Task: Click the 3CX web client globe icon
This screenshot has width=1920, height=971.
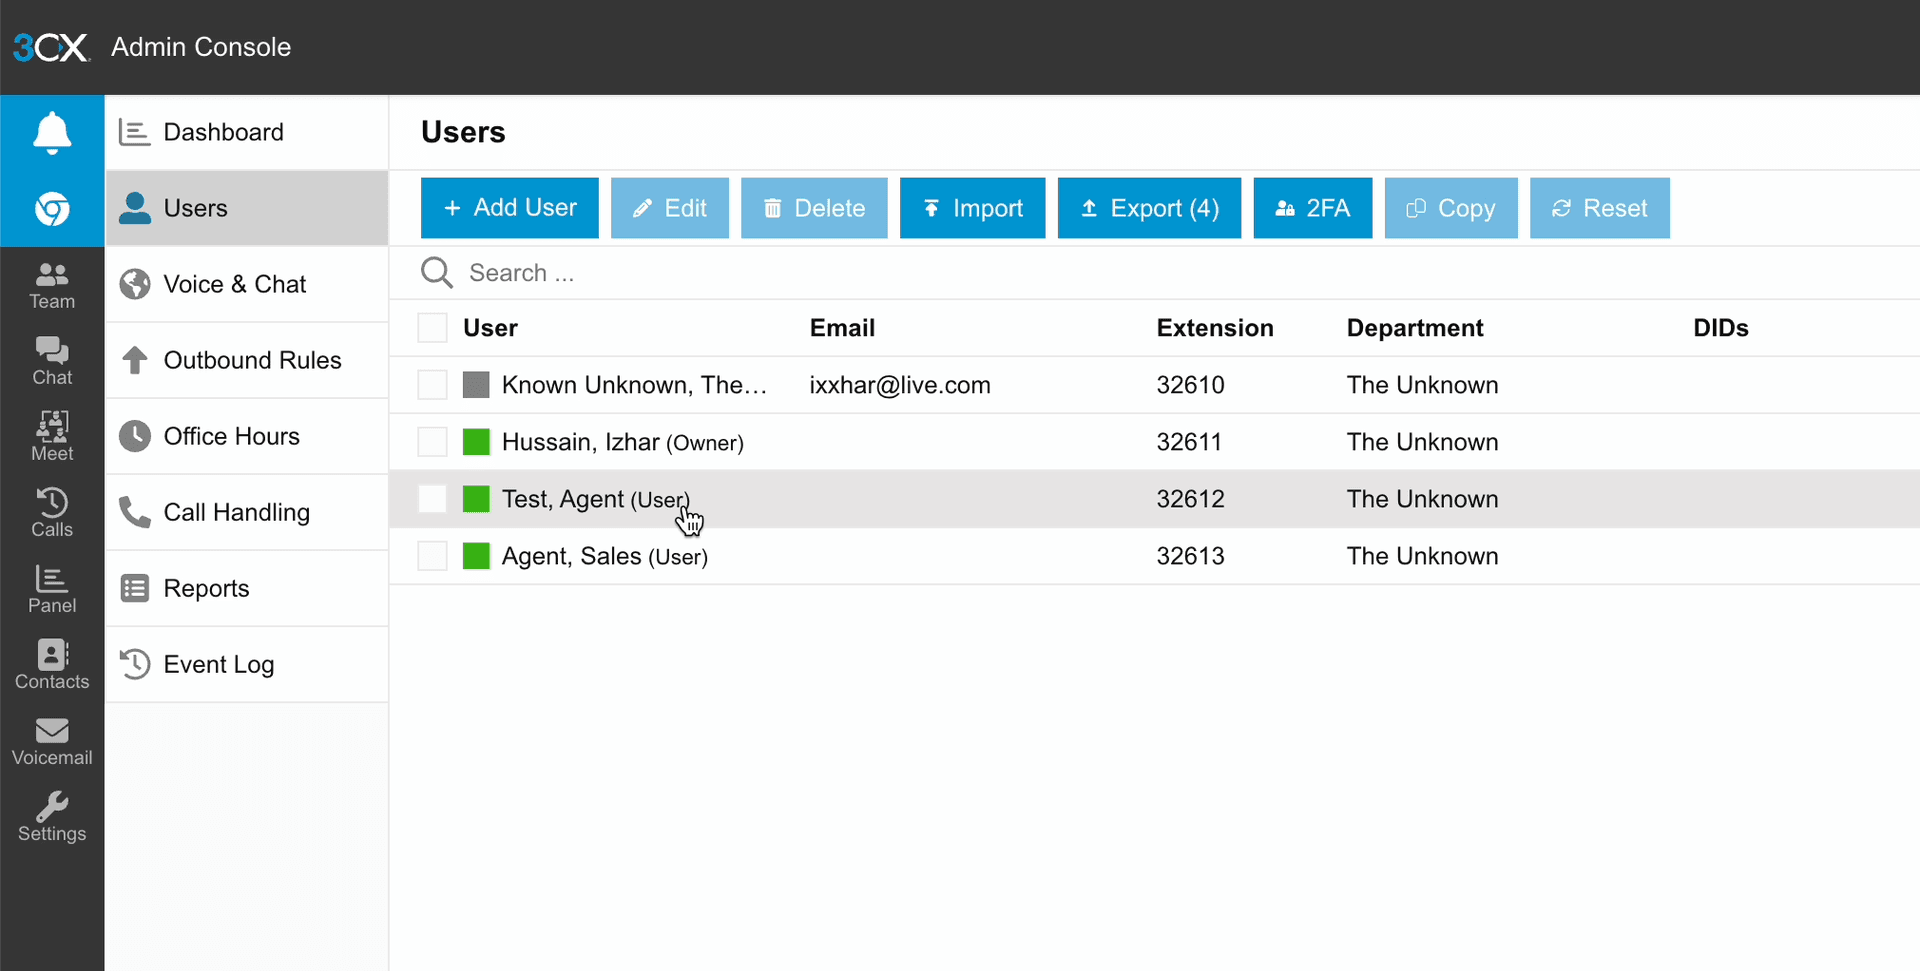Action: pyautogui.click(x=51, y=209)
